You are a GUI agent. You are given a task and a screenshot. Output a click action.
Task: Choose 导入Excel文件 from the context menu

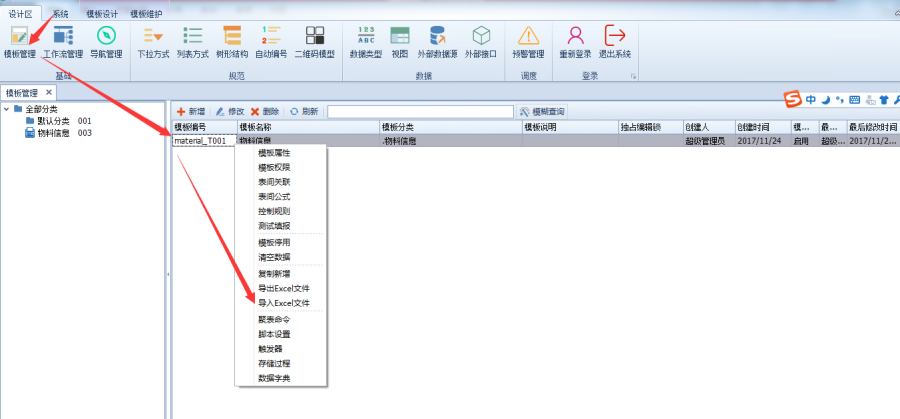(x=283, y=302)
